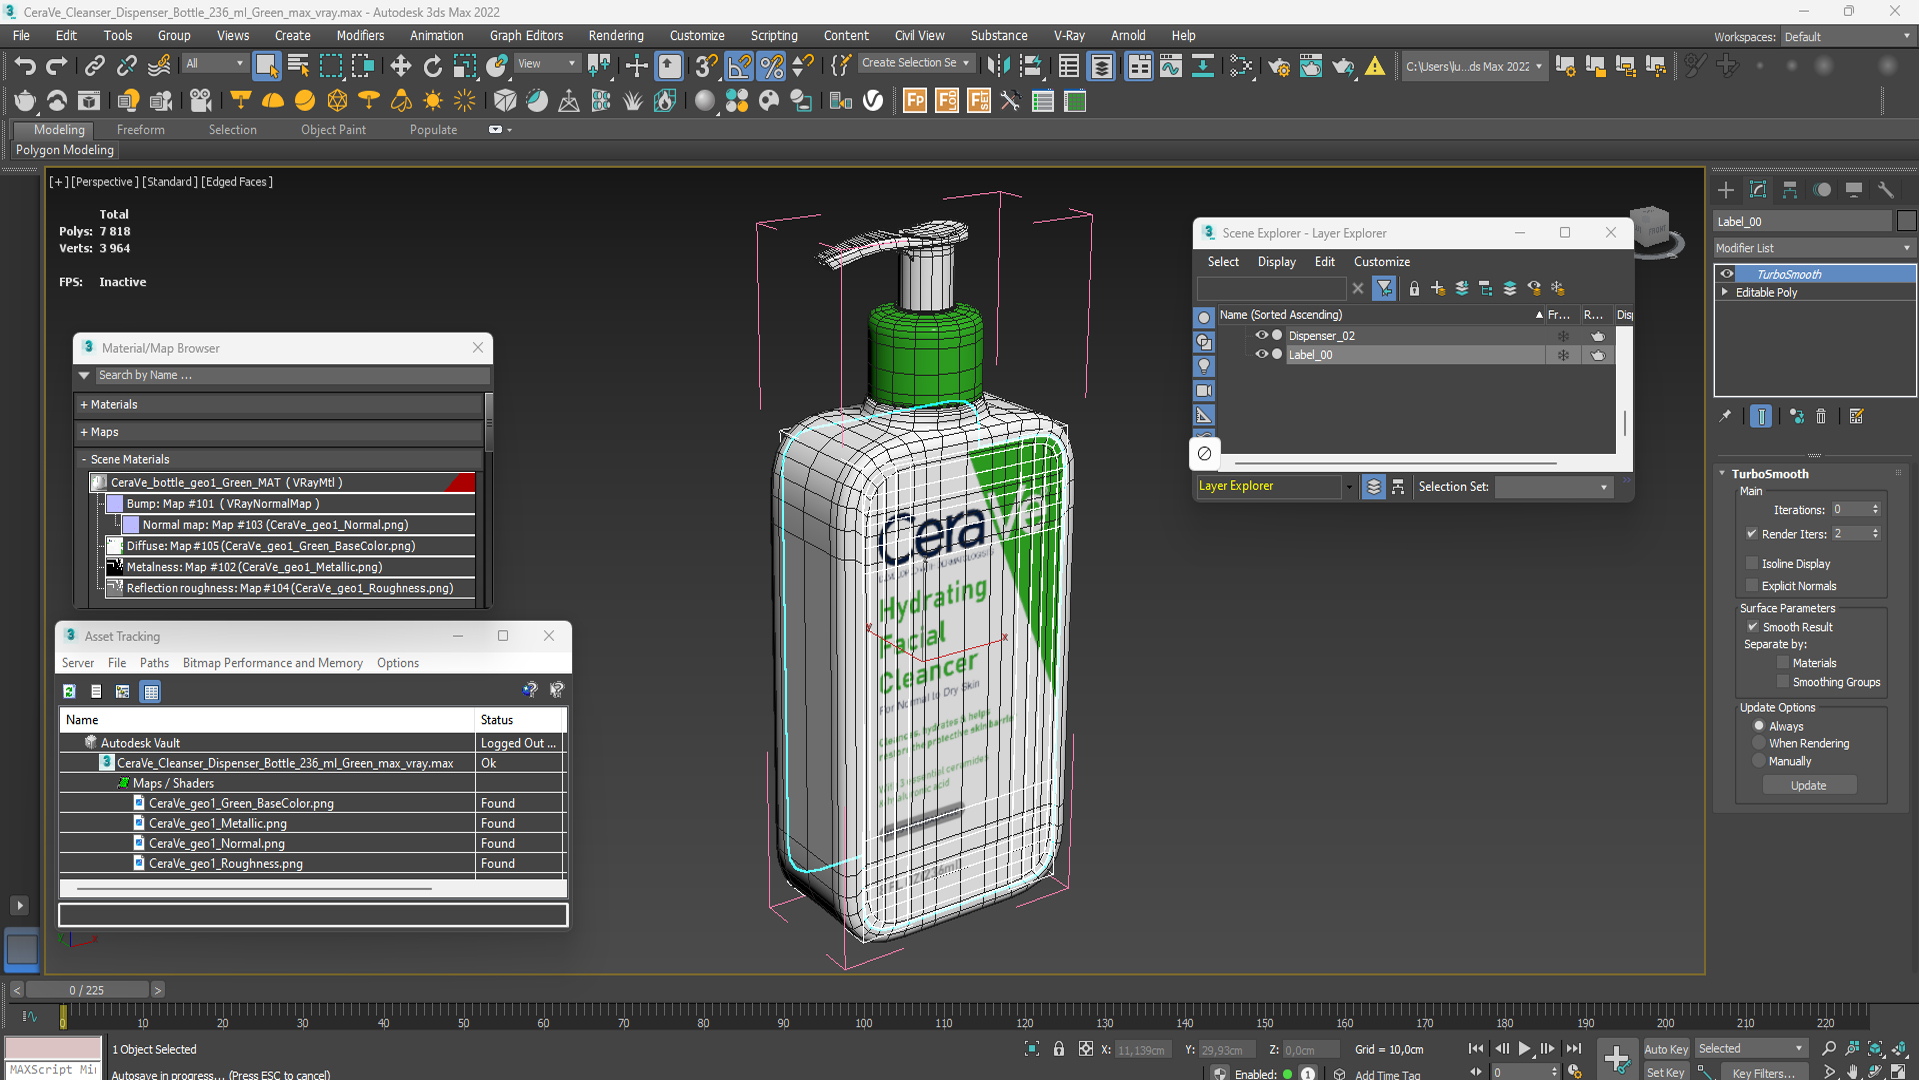This screenshot has width=1920, height=1080.
Task: Open the Modify command panel tab
Action: click(1758, 190)
